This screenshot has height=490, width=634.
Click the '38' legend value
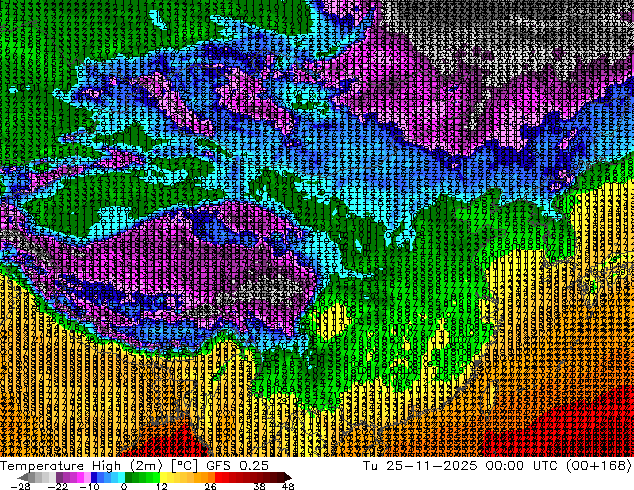click(x=260, y=486)
